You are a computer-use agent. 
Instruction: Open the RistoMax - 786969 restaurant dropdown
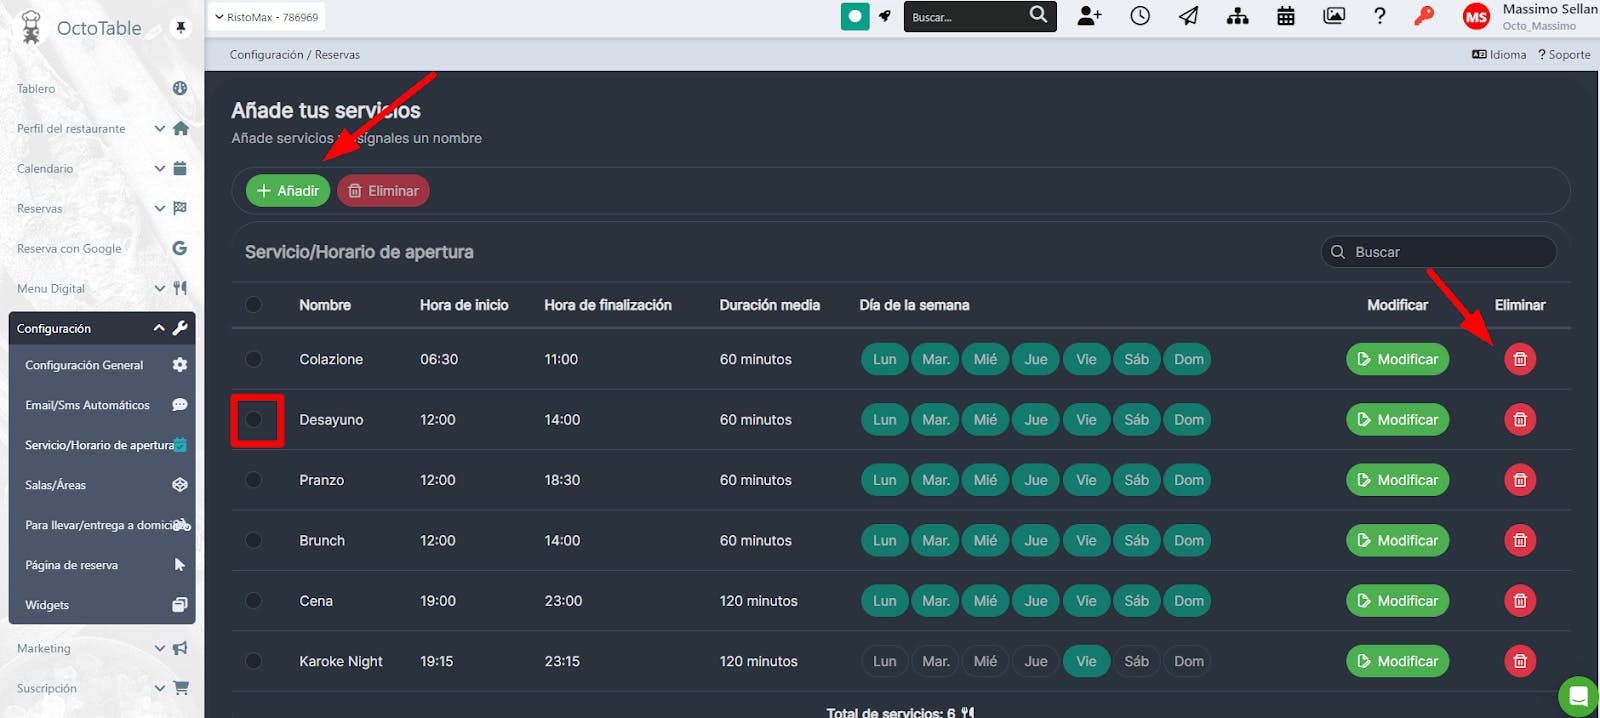267,17
